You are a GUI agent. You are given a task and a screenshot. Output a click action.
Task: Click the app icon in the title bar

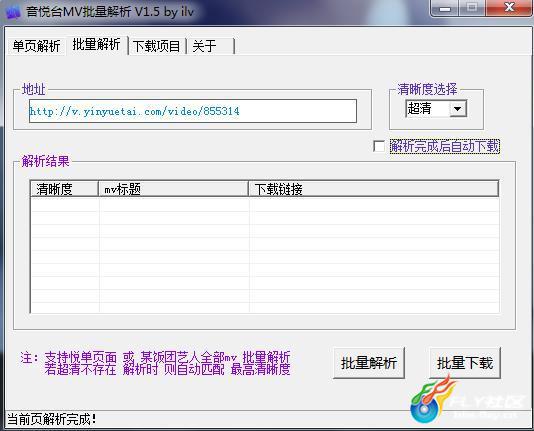click(x=13, y=12)
